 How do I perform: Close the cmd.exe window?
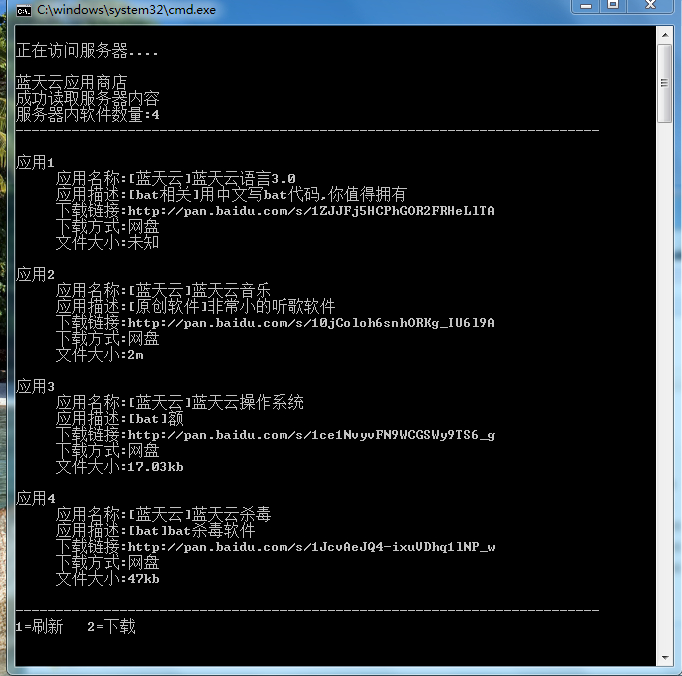coord(650,6)
